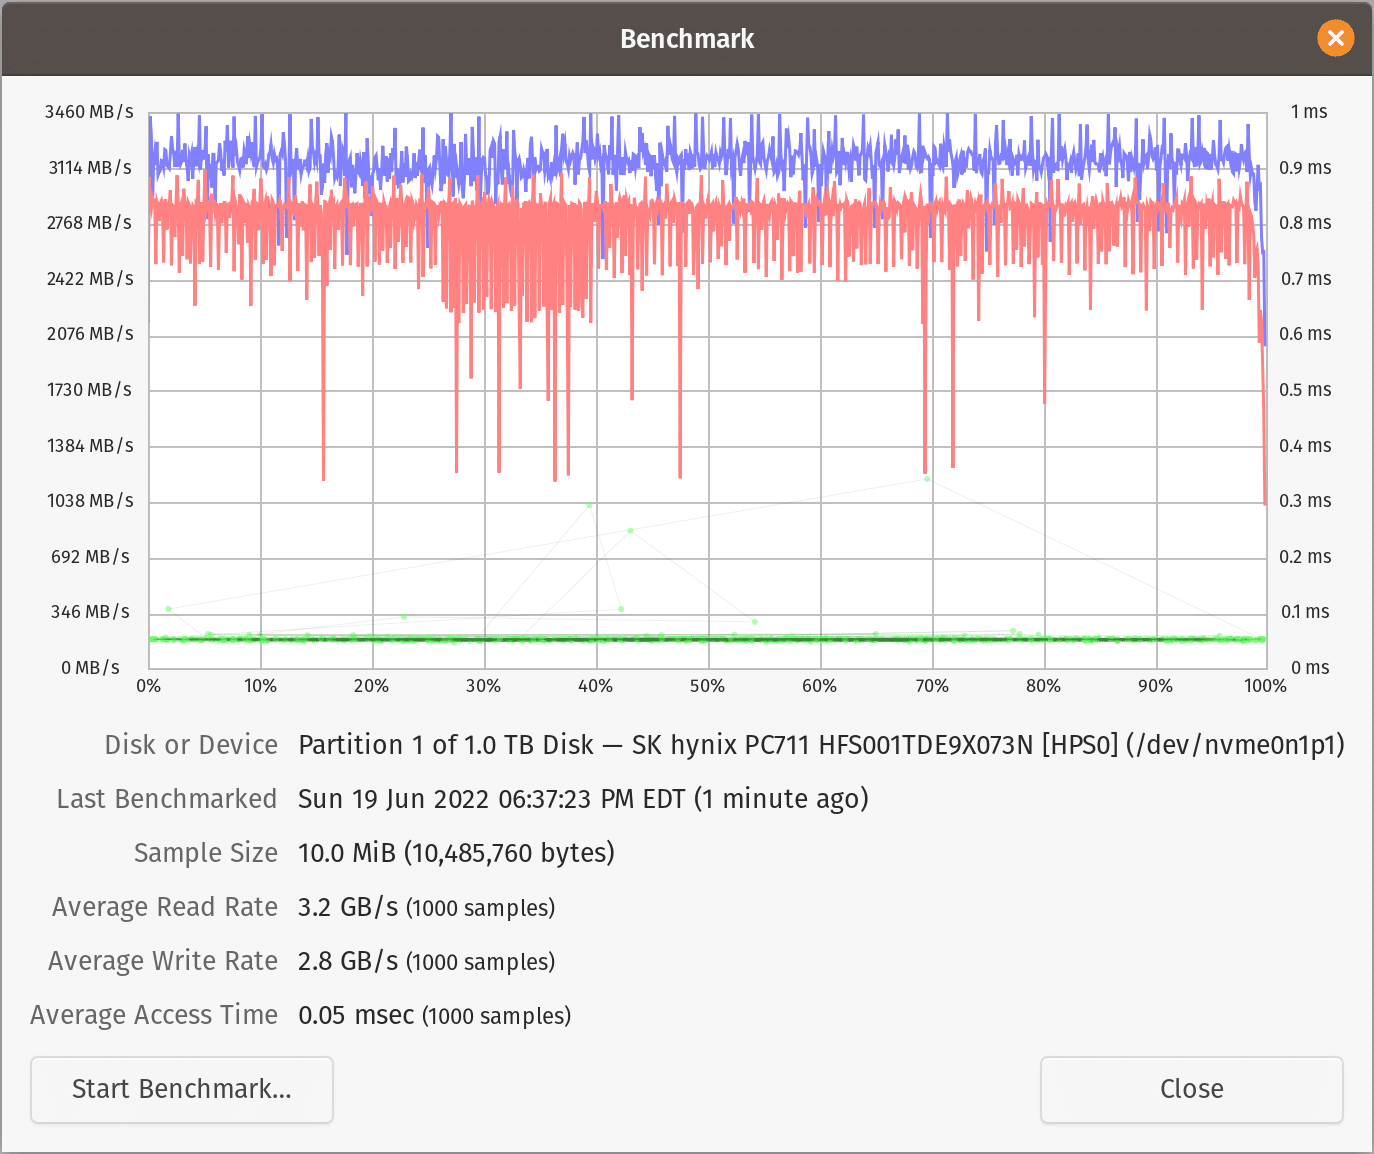The image size is (1374, 1154).
Task: Click the Close button
Action: point(1191,1089)
